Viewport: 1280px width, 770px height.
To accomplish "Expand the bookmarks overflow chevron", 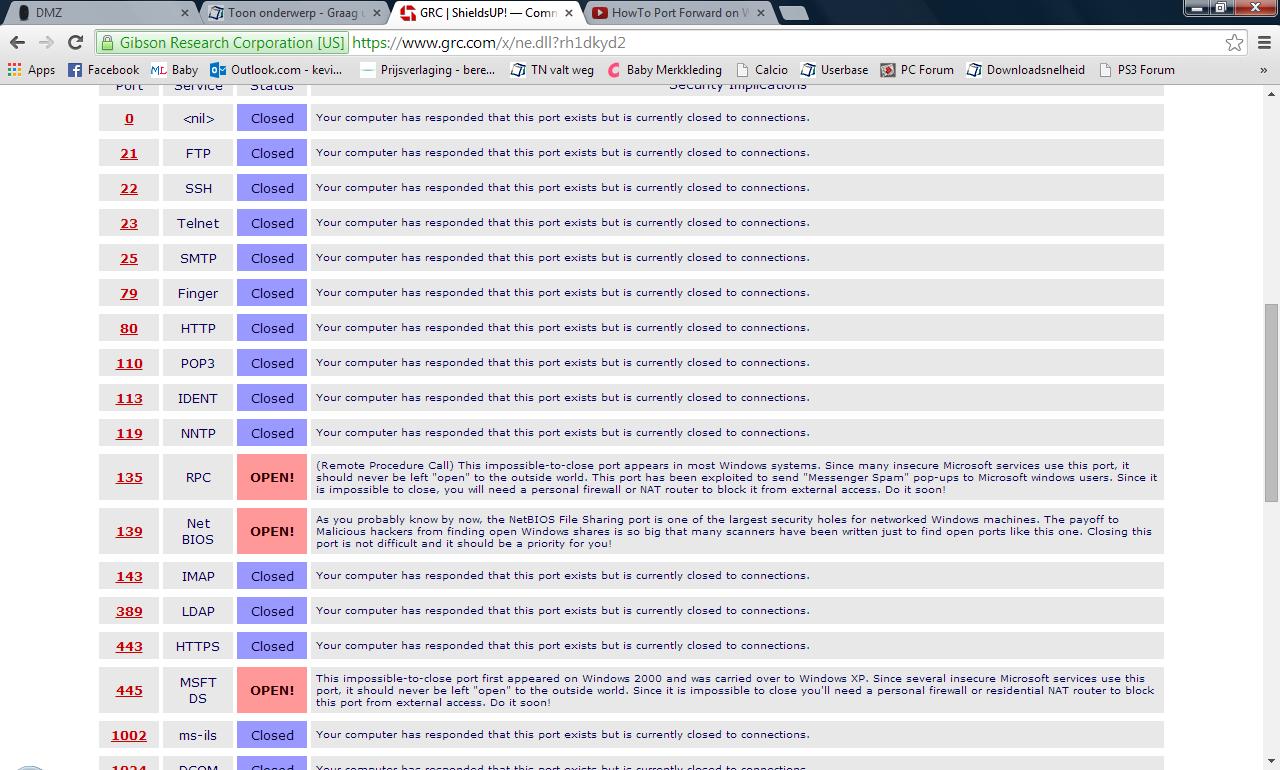I will (1263, 70).
